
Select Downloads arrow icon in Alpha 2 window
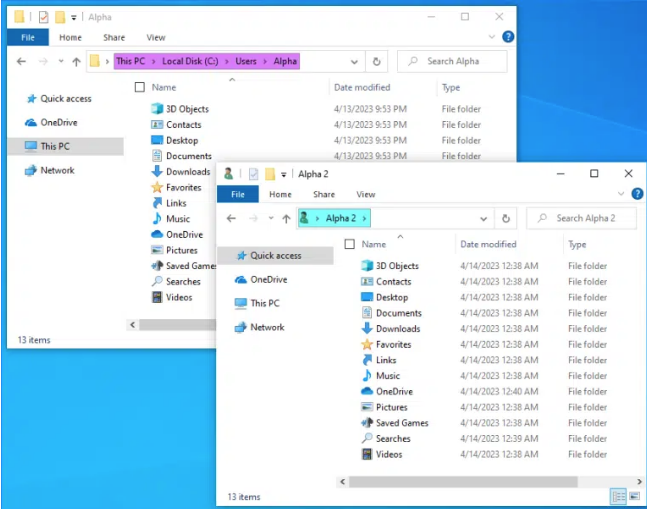(x=367, y=328)
